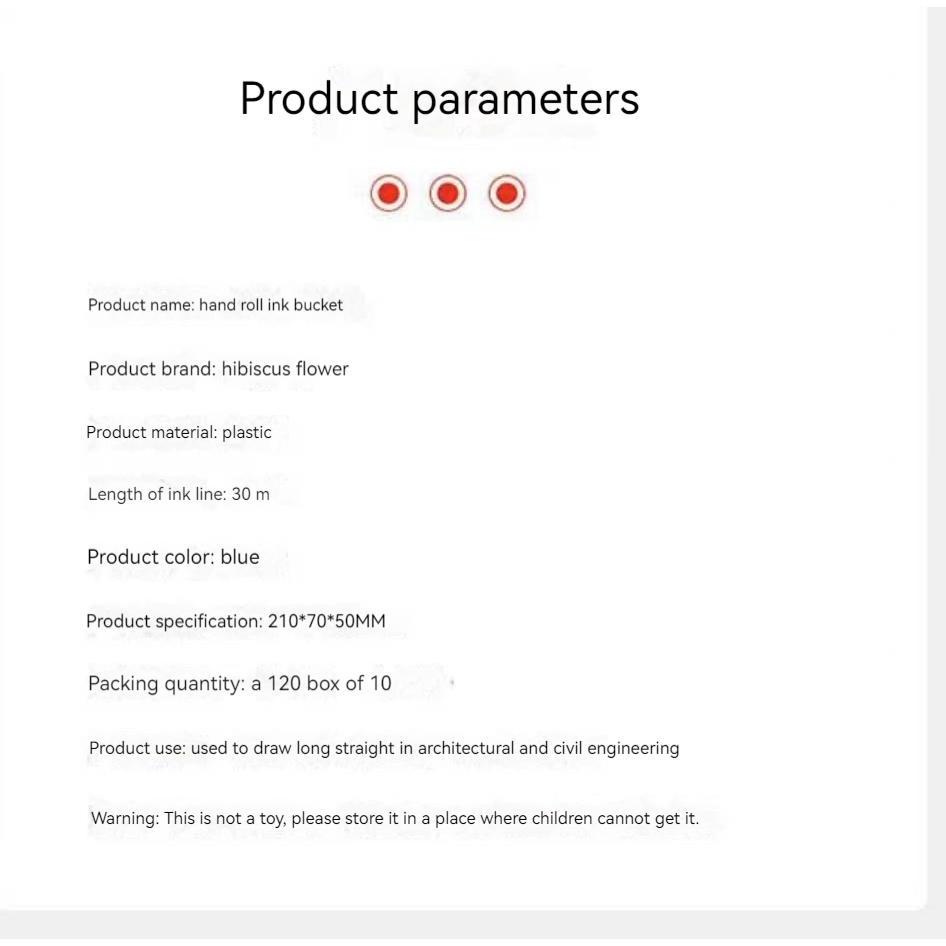
Task: Select the "plastic" material value
Action: click(x=247, y=432)
